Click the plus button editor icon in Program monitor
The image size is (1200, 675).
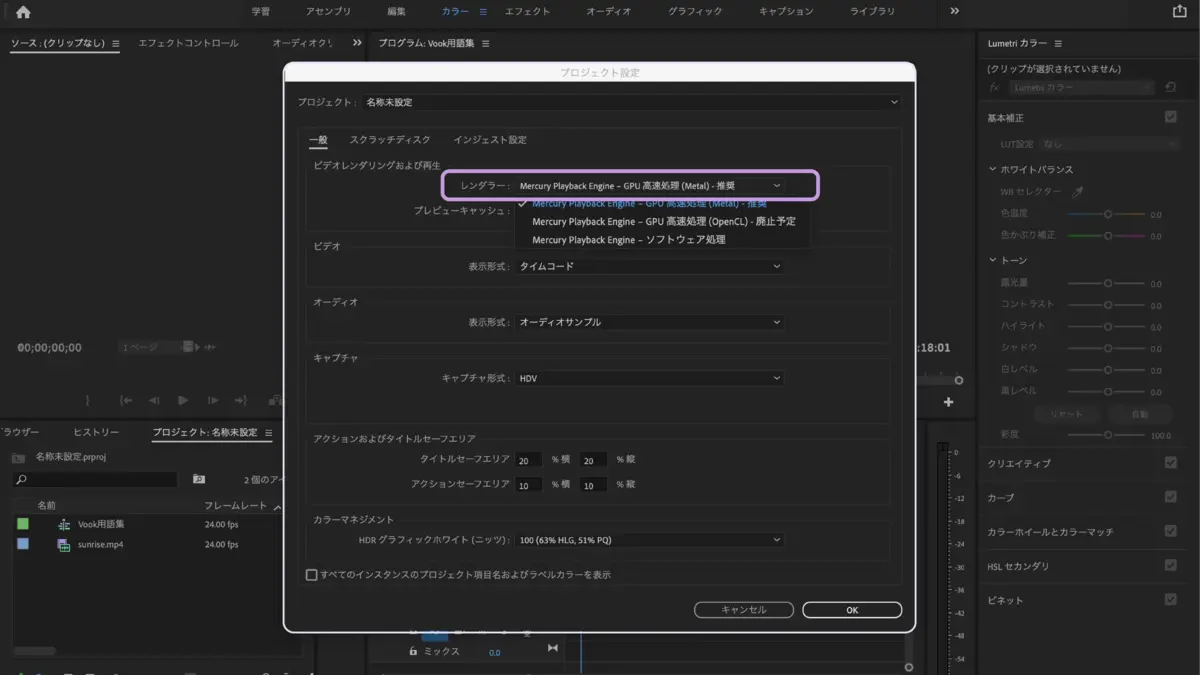pyautogui.click(x=949, y=402)
